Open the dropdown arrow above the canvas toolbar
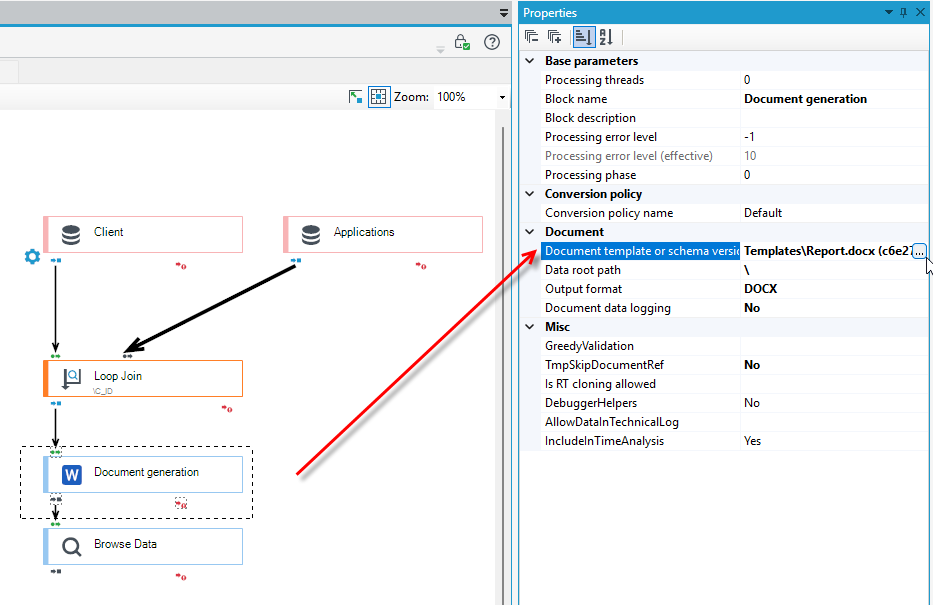933x605 pixels. pyautogui.click(x=503, y=13)
